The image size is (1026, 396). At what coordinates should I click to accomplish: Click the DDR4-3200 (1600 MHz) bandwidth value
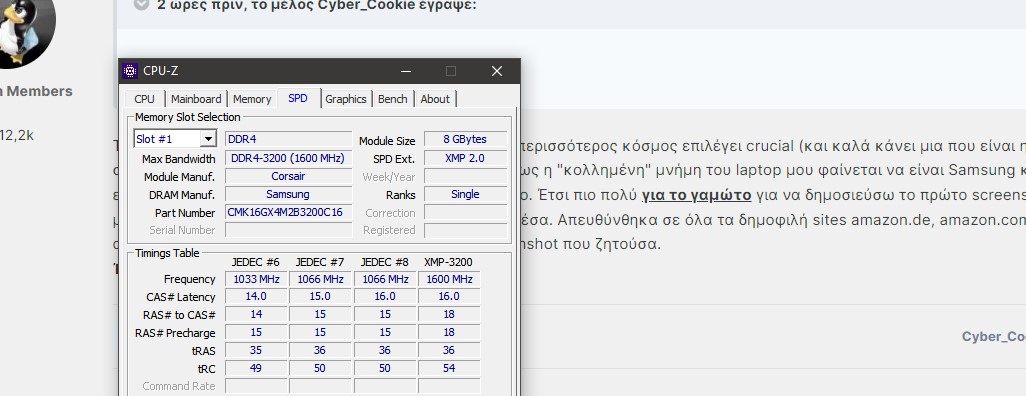coord(288,158)
